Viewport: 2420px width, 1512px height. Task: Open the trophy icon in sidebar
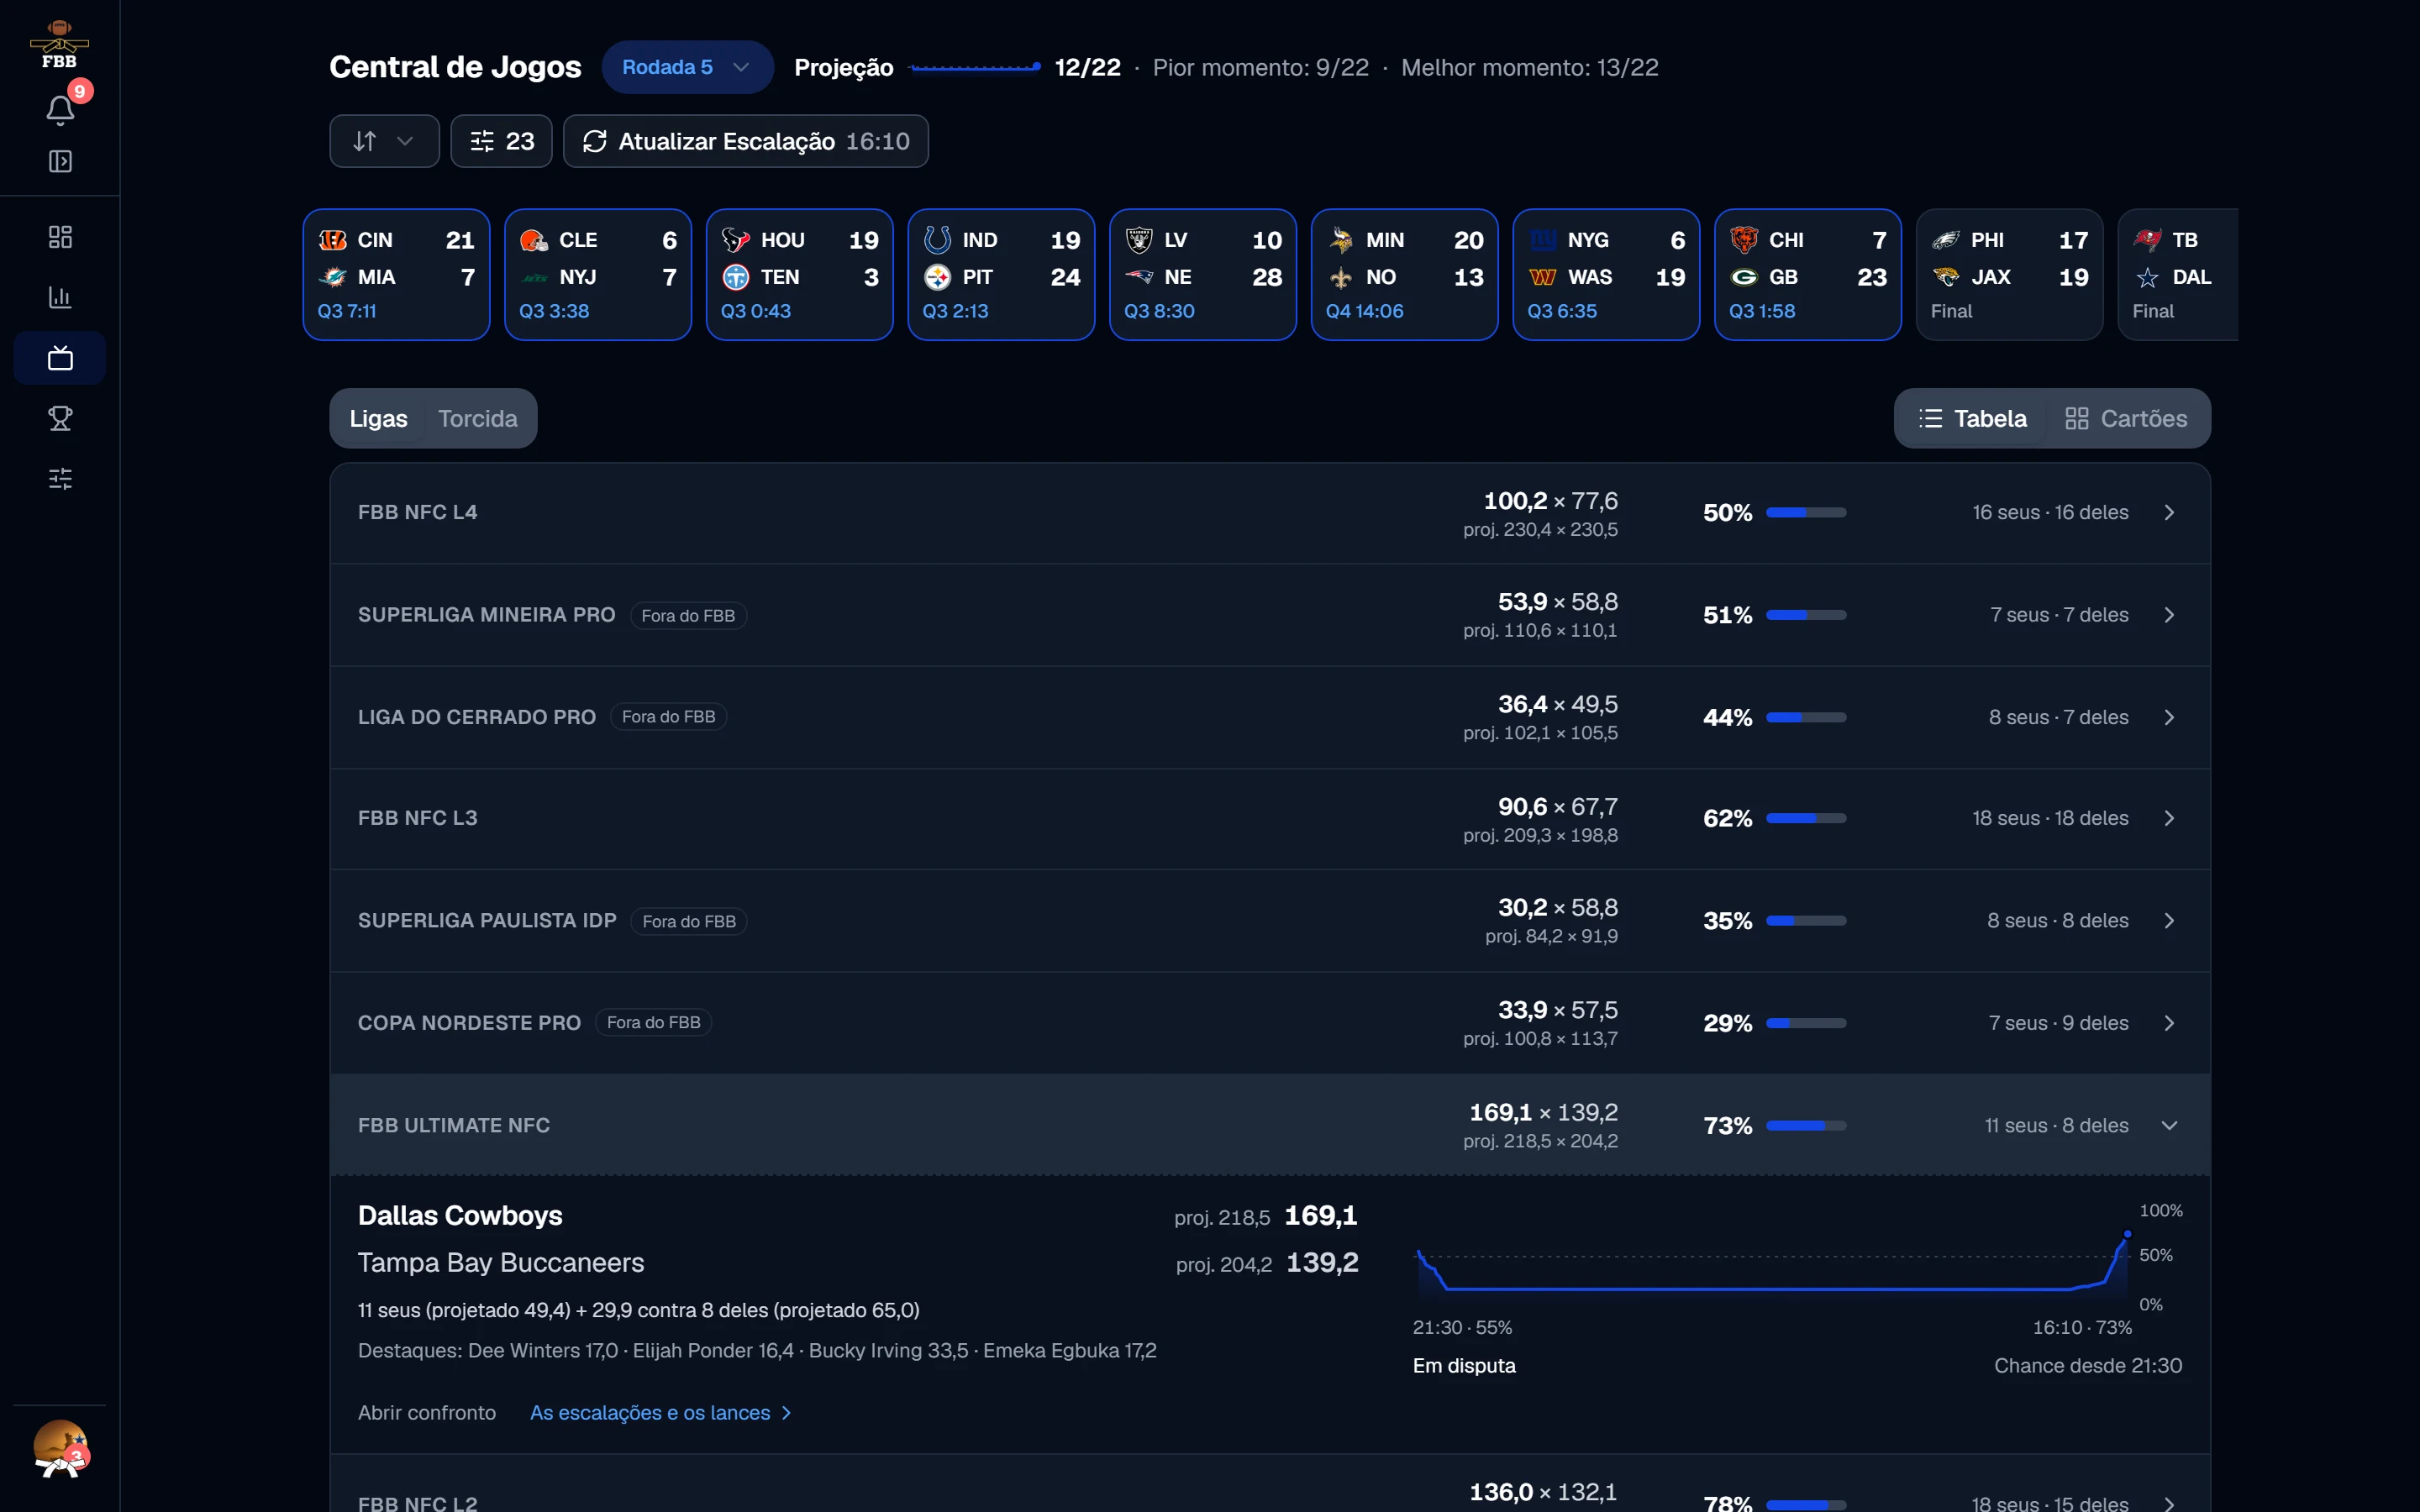click(x=60, y=418)
